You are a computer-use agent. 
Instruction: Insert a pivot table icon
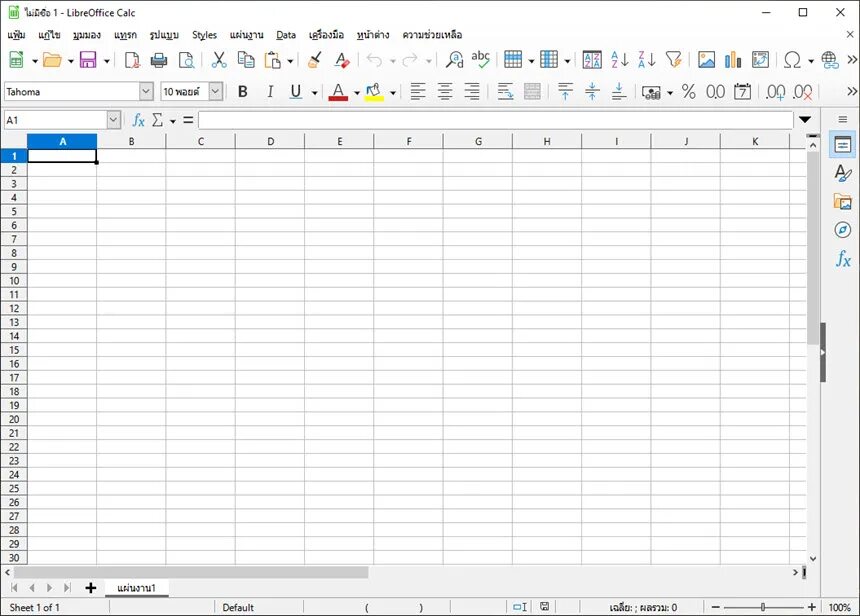760,60
